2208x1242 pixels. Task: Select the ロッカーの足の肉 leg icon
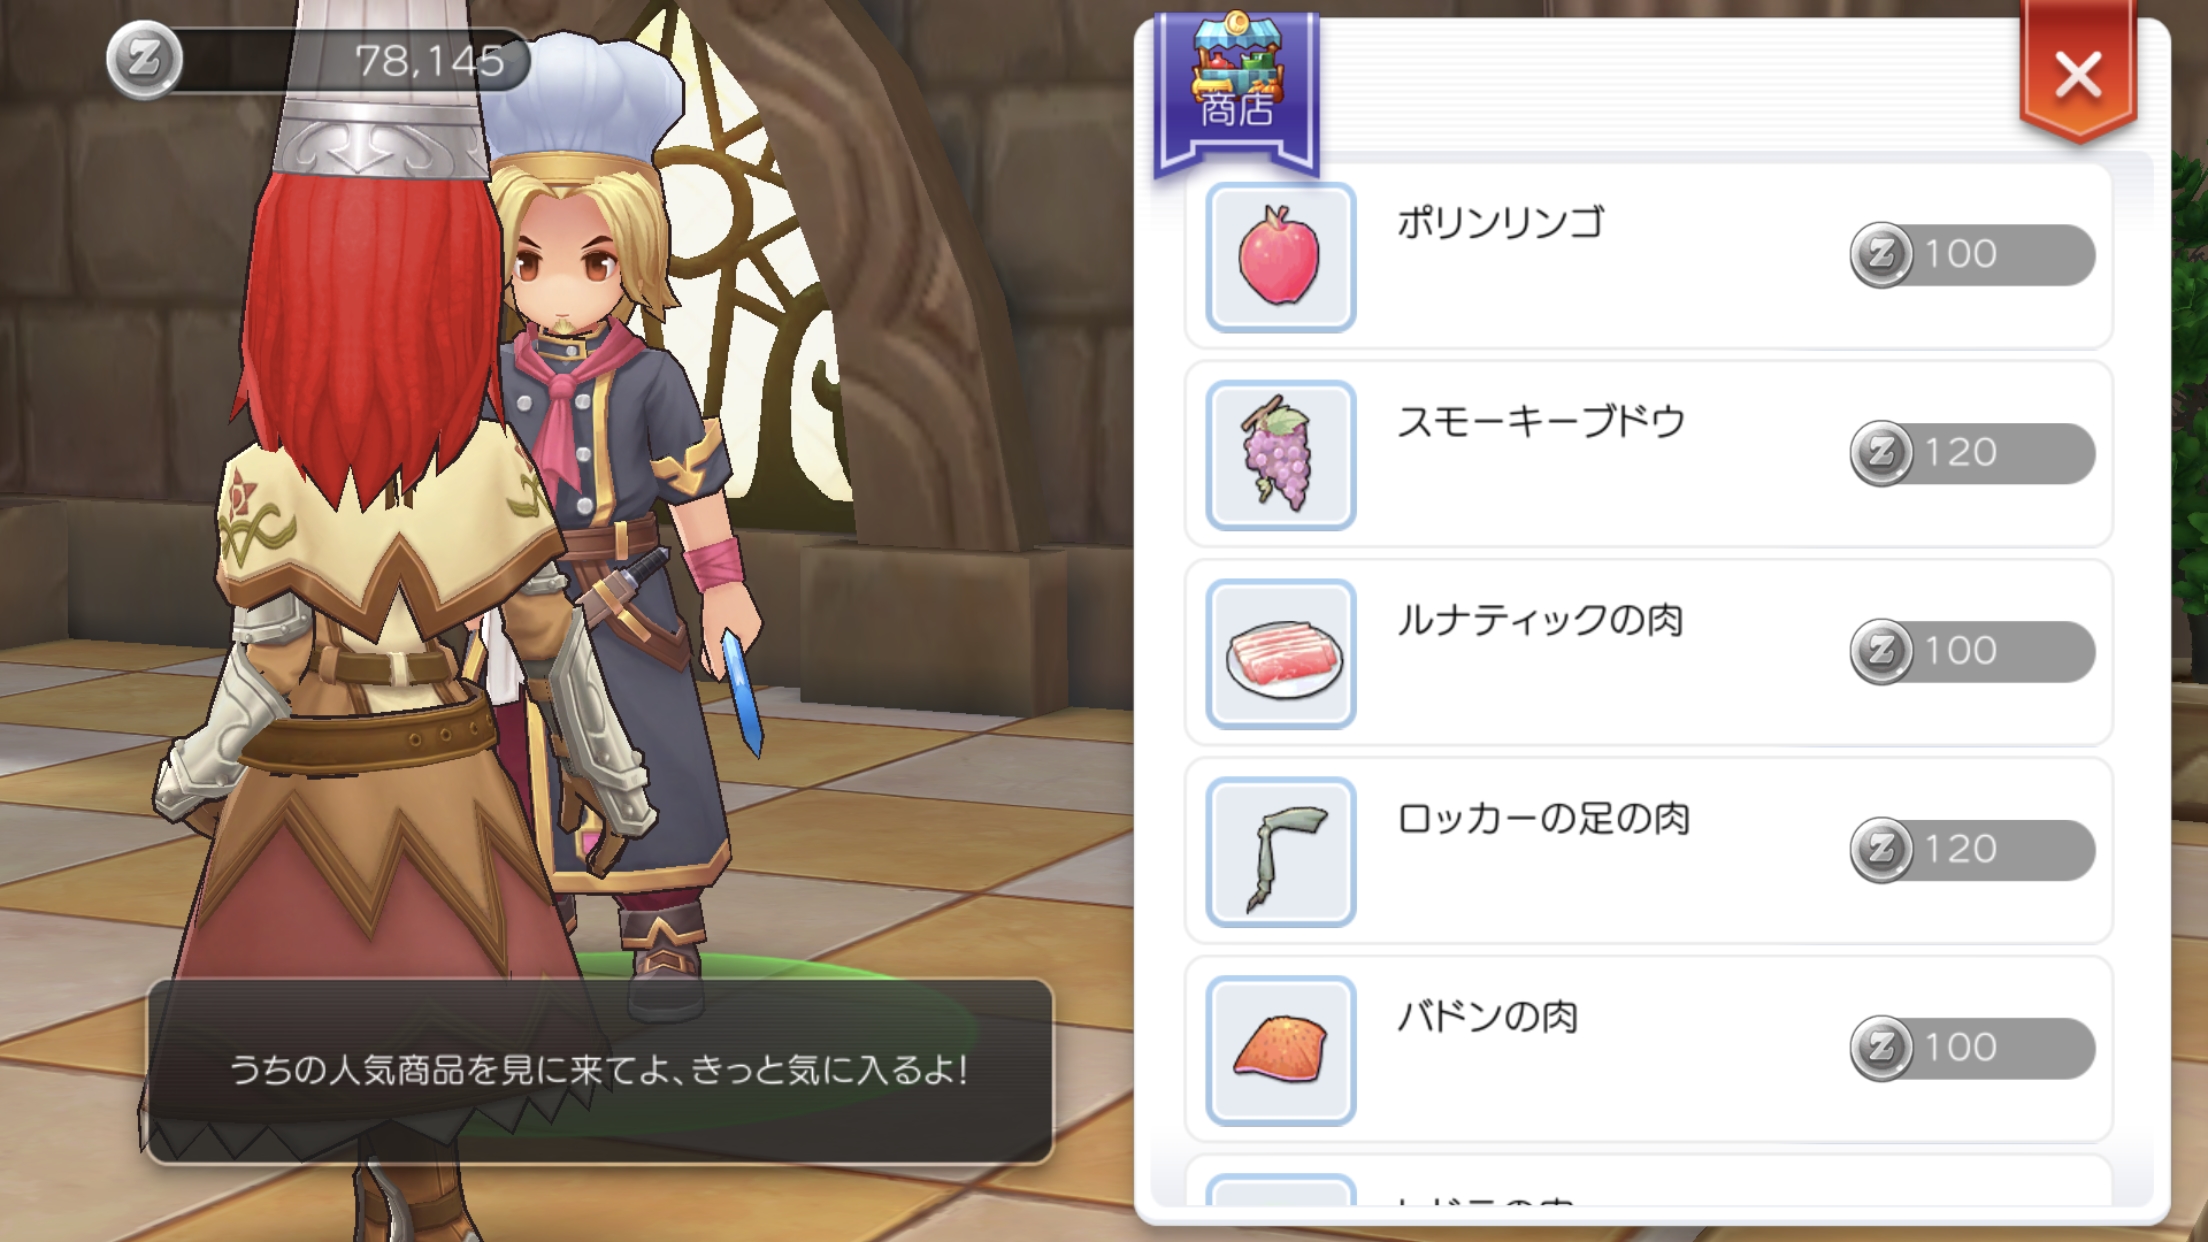(1281, 852)
